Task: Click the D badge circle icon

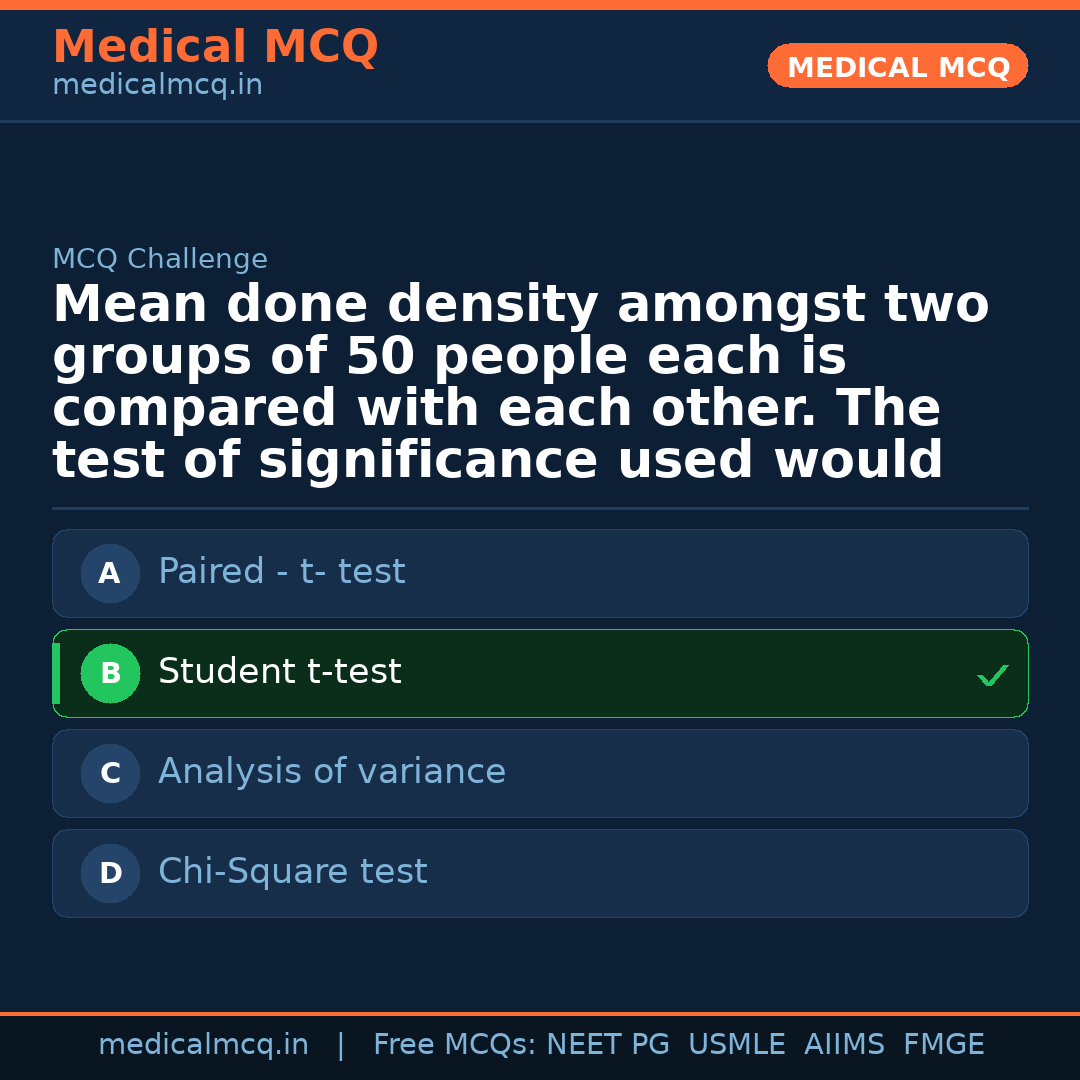Action: click(x=110, y=873)
